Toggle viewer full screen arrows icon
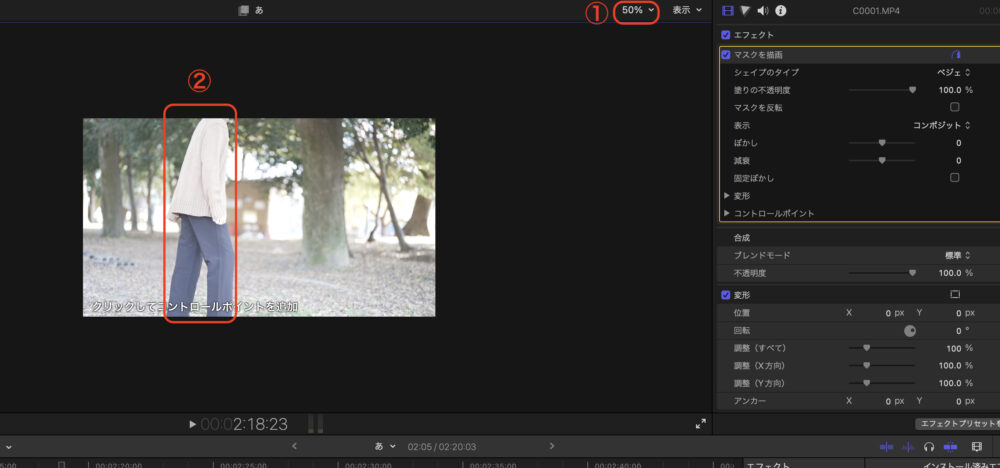The width and height of the screenshot is (1000, 468). pyautogui.click(x=701, y=424)
